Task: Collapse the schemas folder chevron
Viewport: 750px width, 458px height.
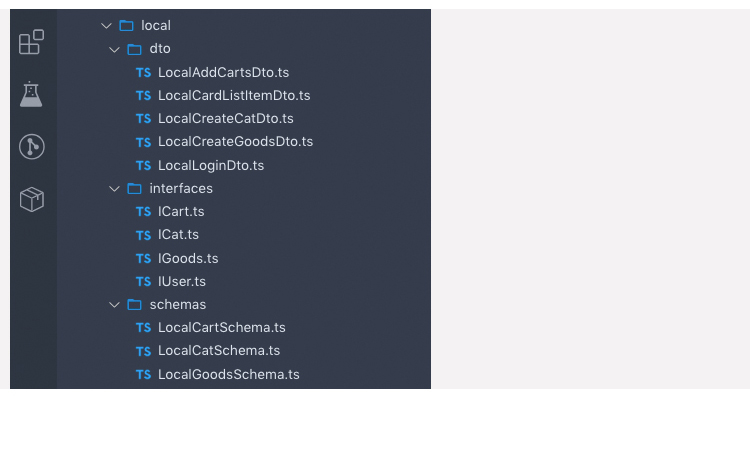Action: tap(114, 305)
